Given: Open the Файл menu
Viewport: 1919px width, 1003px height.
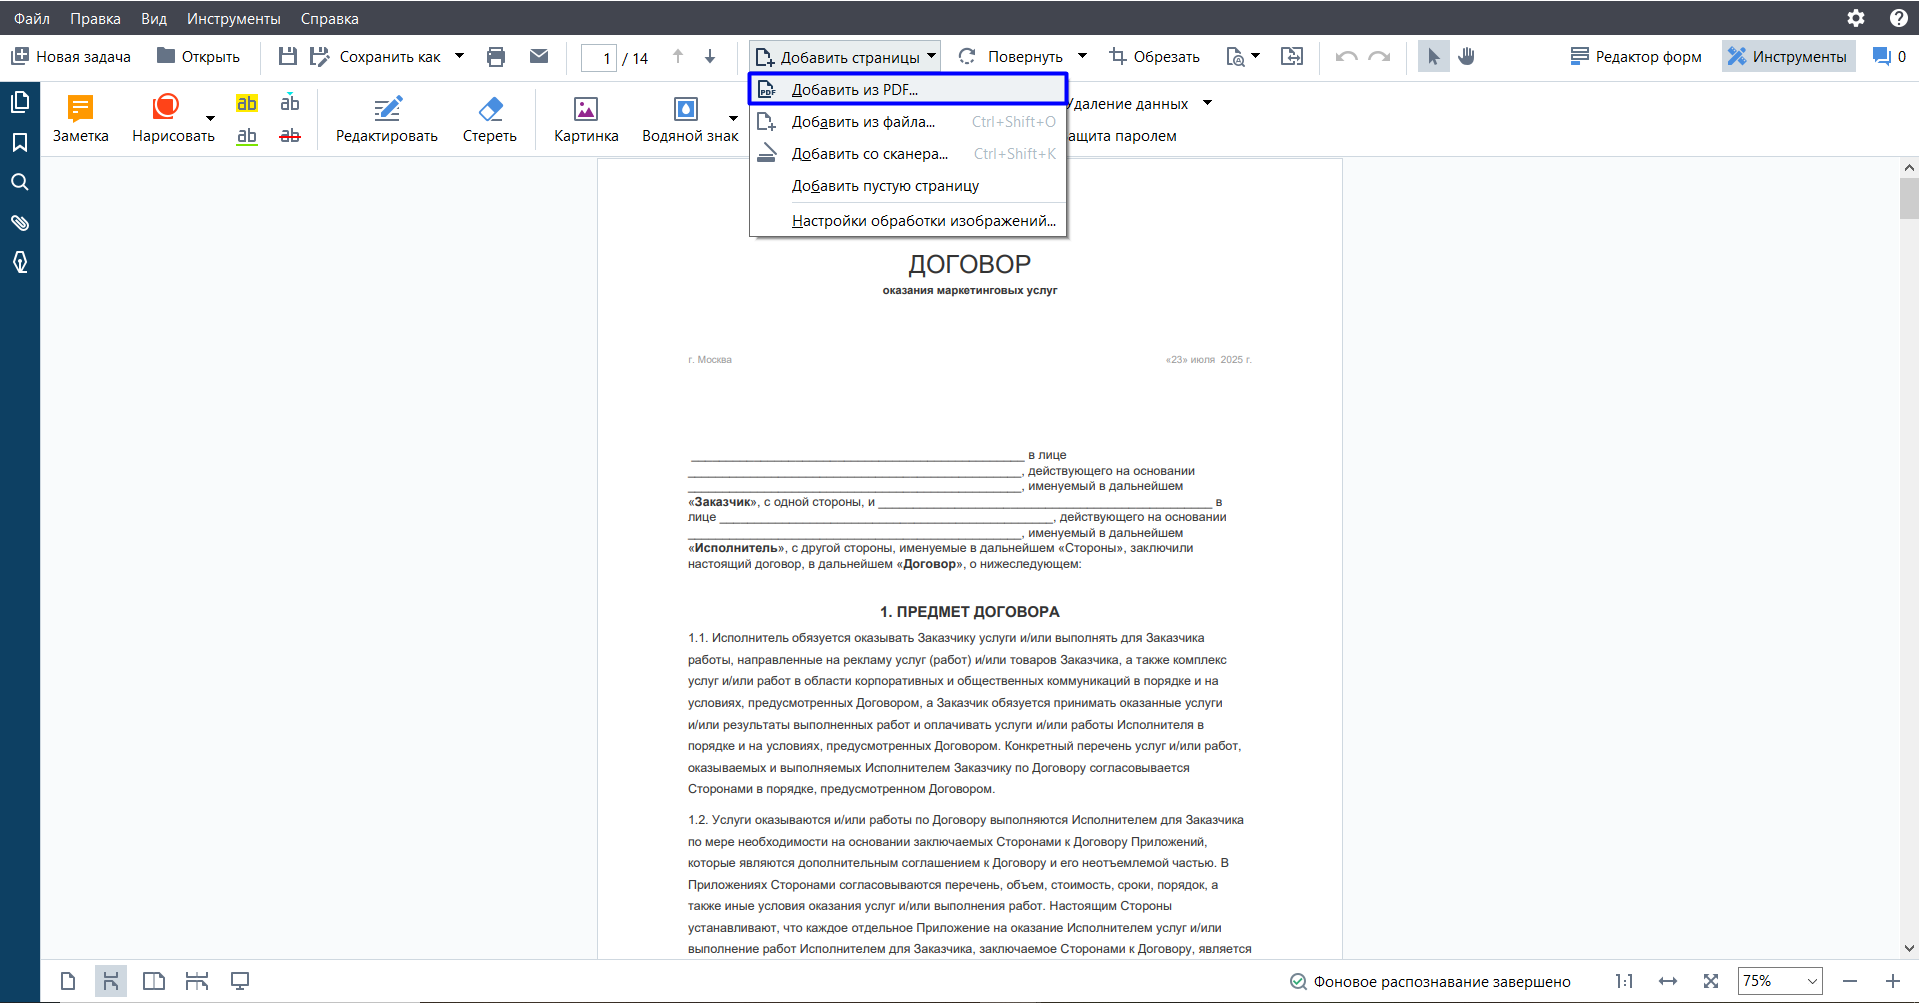Looking at the screenshot, I should coord(32,18).
